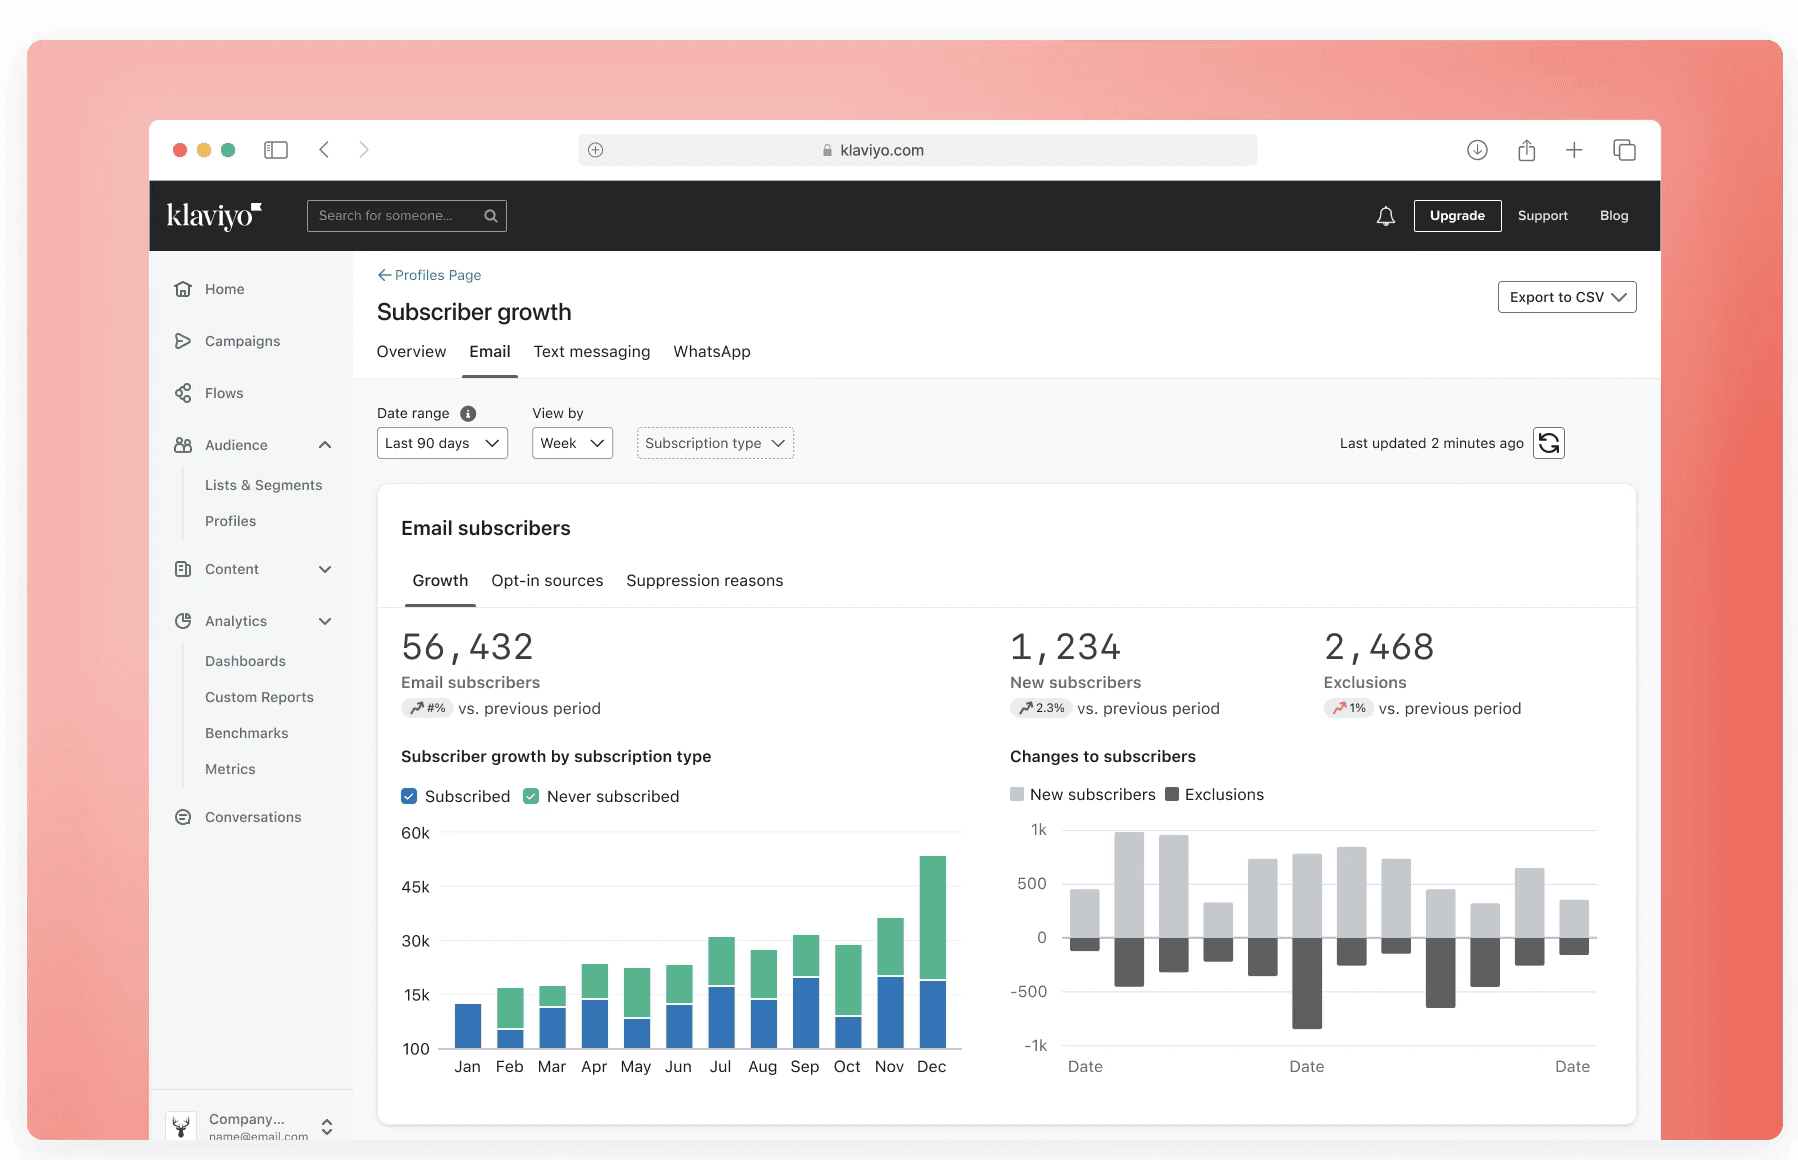Go back to Profiles Page link

pos(429,275)
